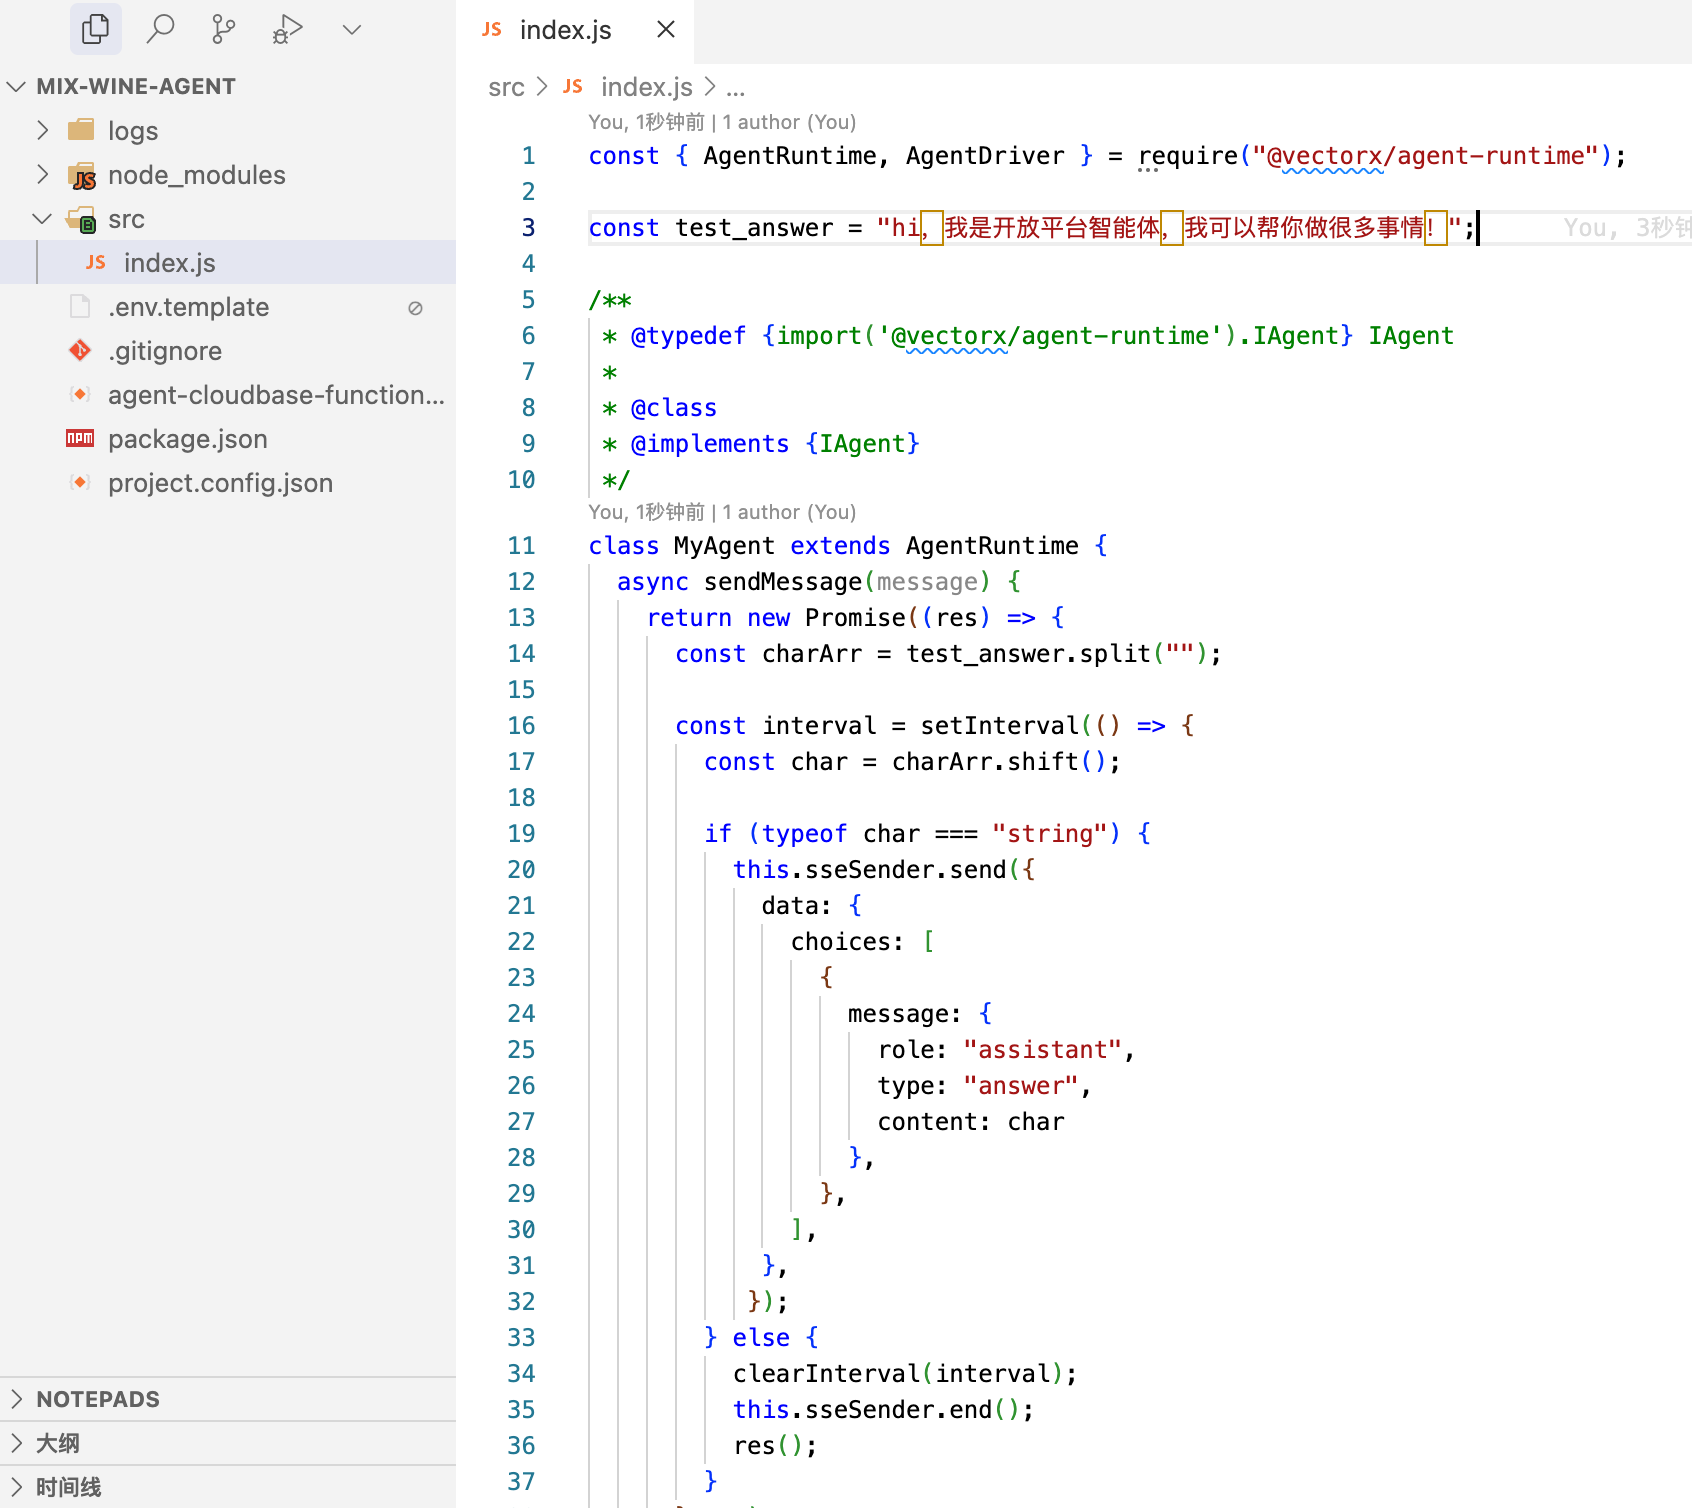The image size is (1692, 1508).
Task: Click the .env.template file icon
Action: click(x=80, y=306)
